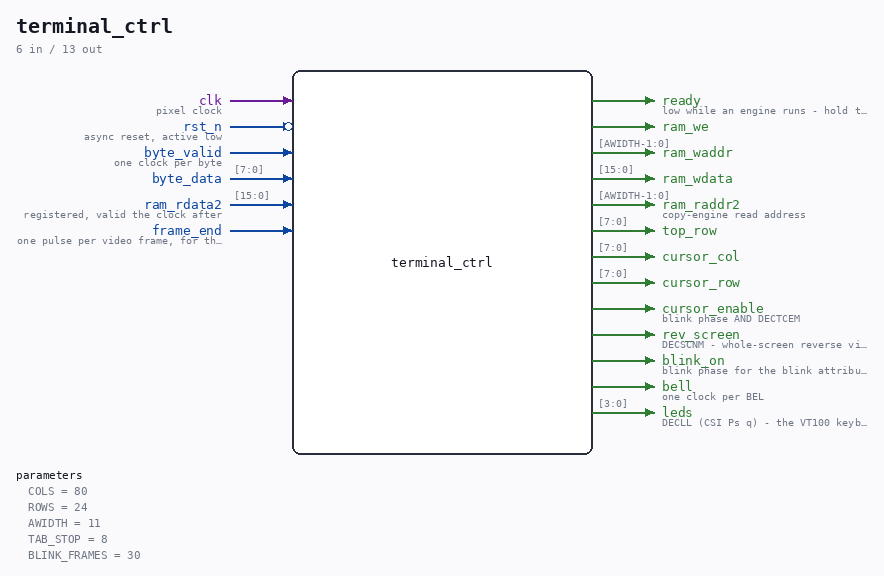Click [AWIDTH-1:0] width above ram_waddr
Image resolution: width=884 pixels, height=576 pixels.
coord(634,144)
